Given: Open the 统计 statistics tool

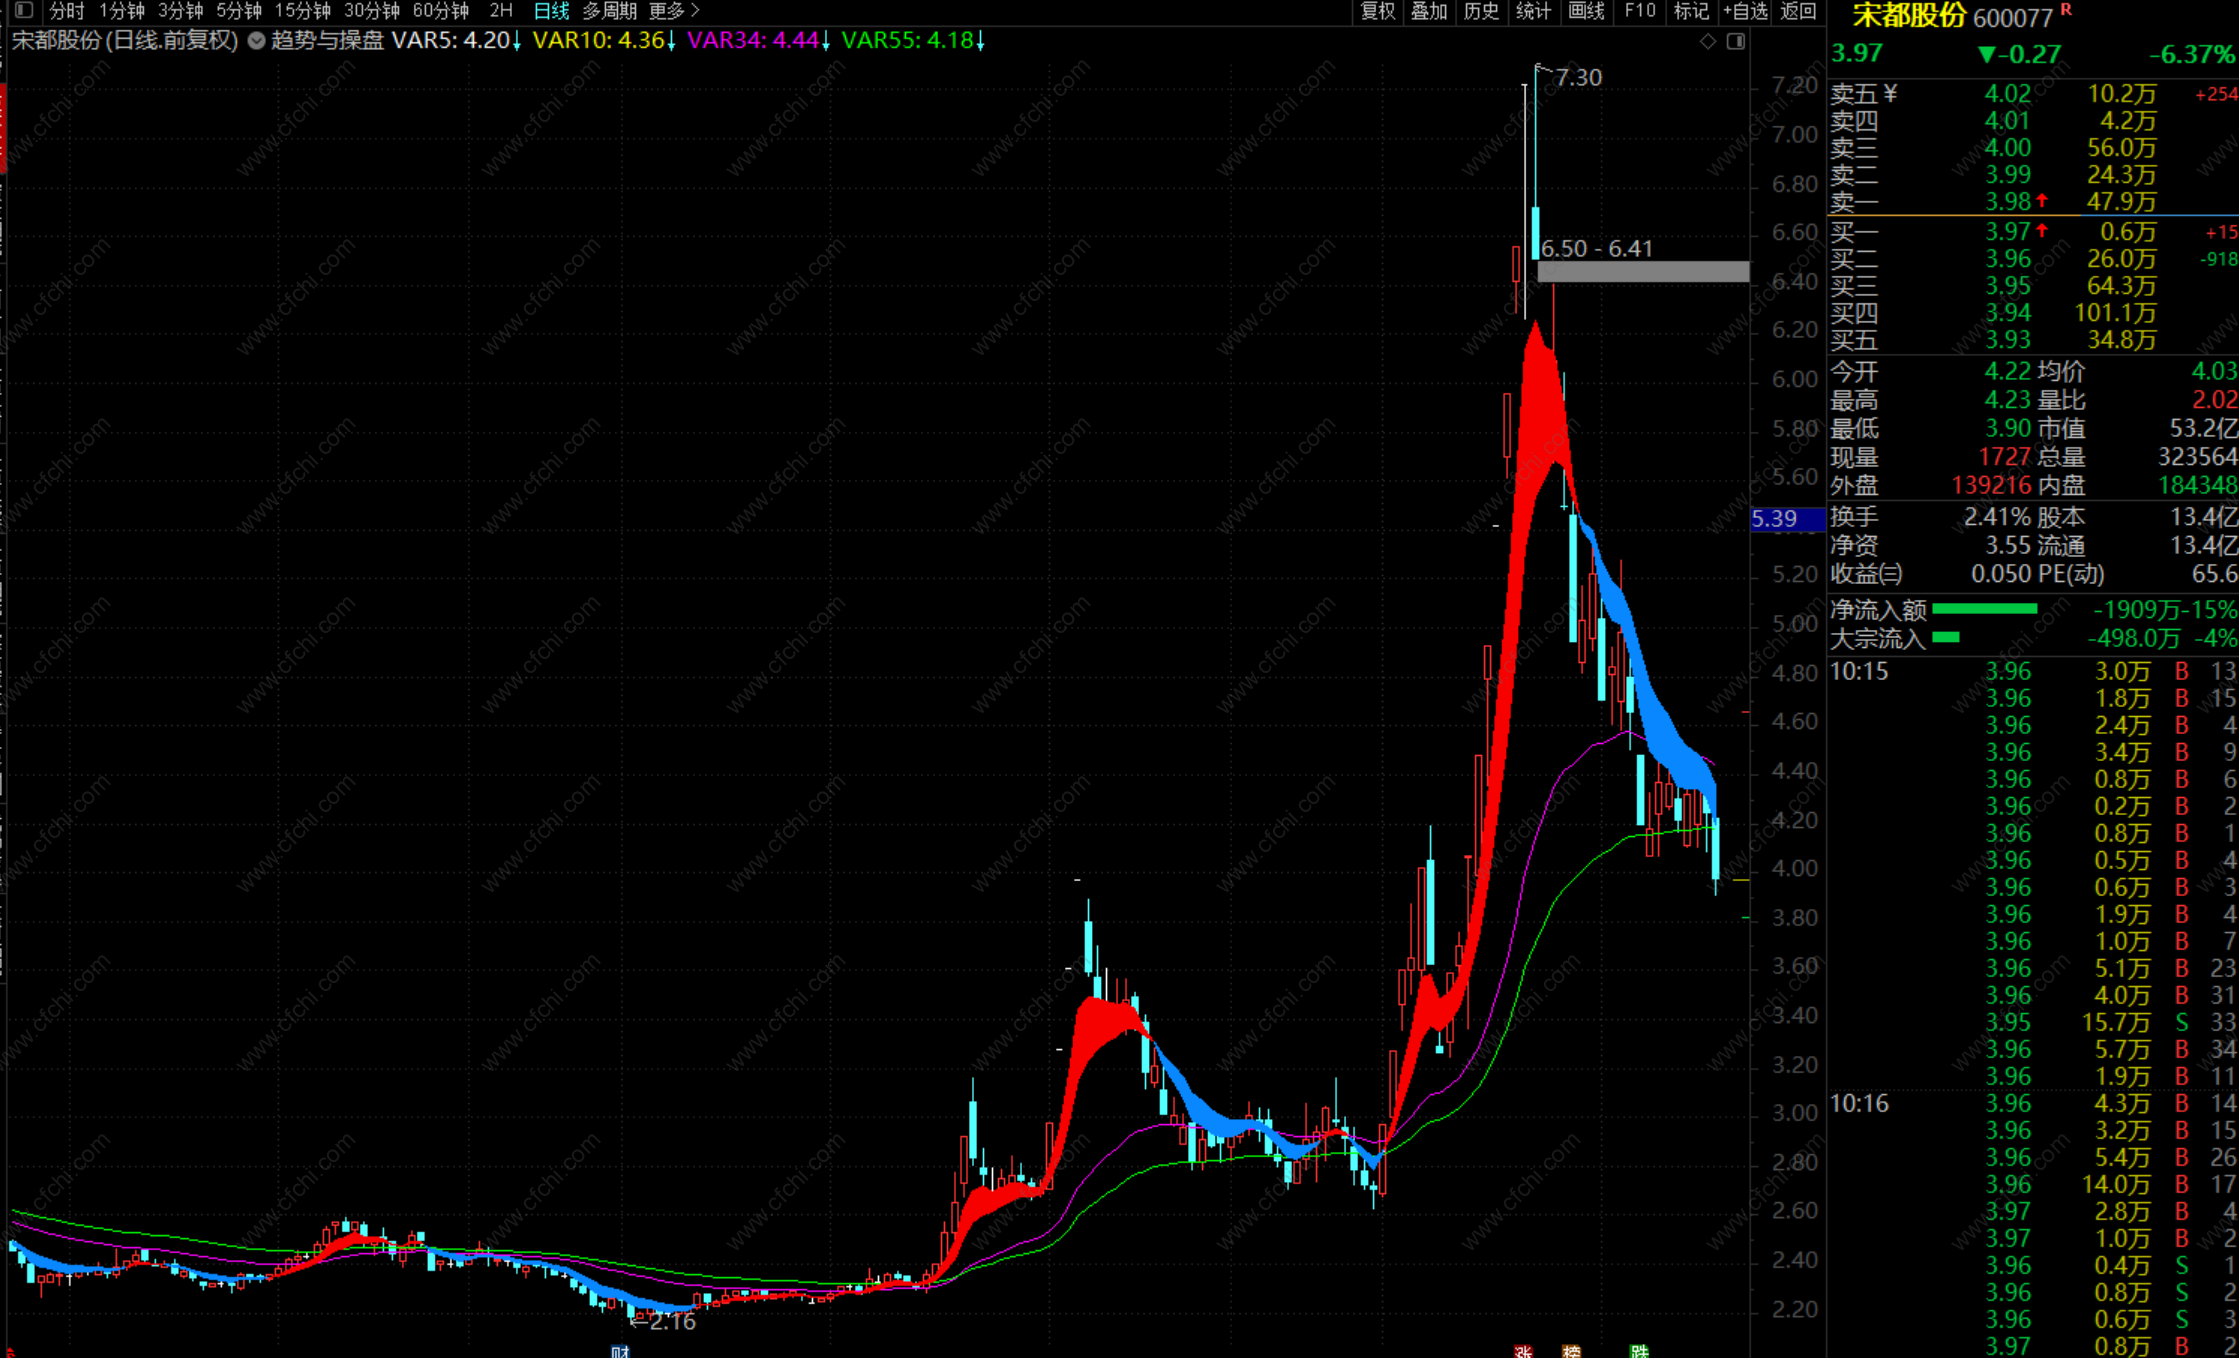Looking at the screenshot, I should [1533, 11].
